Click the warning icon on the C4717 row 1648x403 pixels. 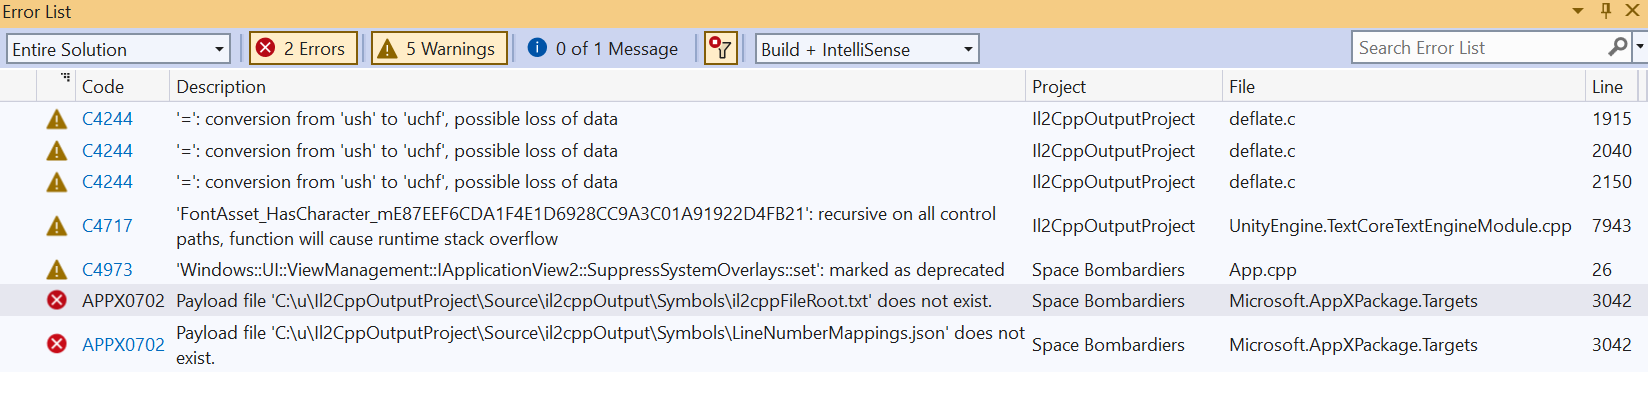coord(57,226)
